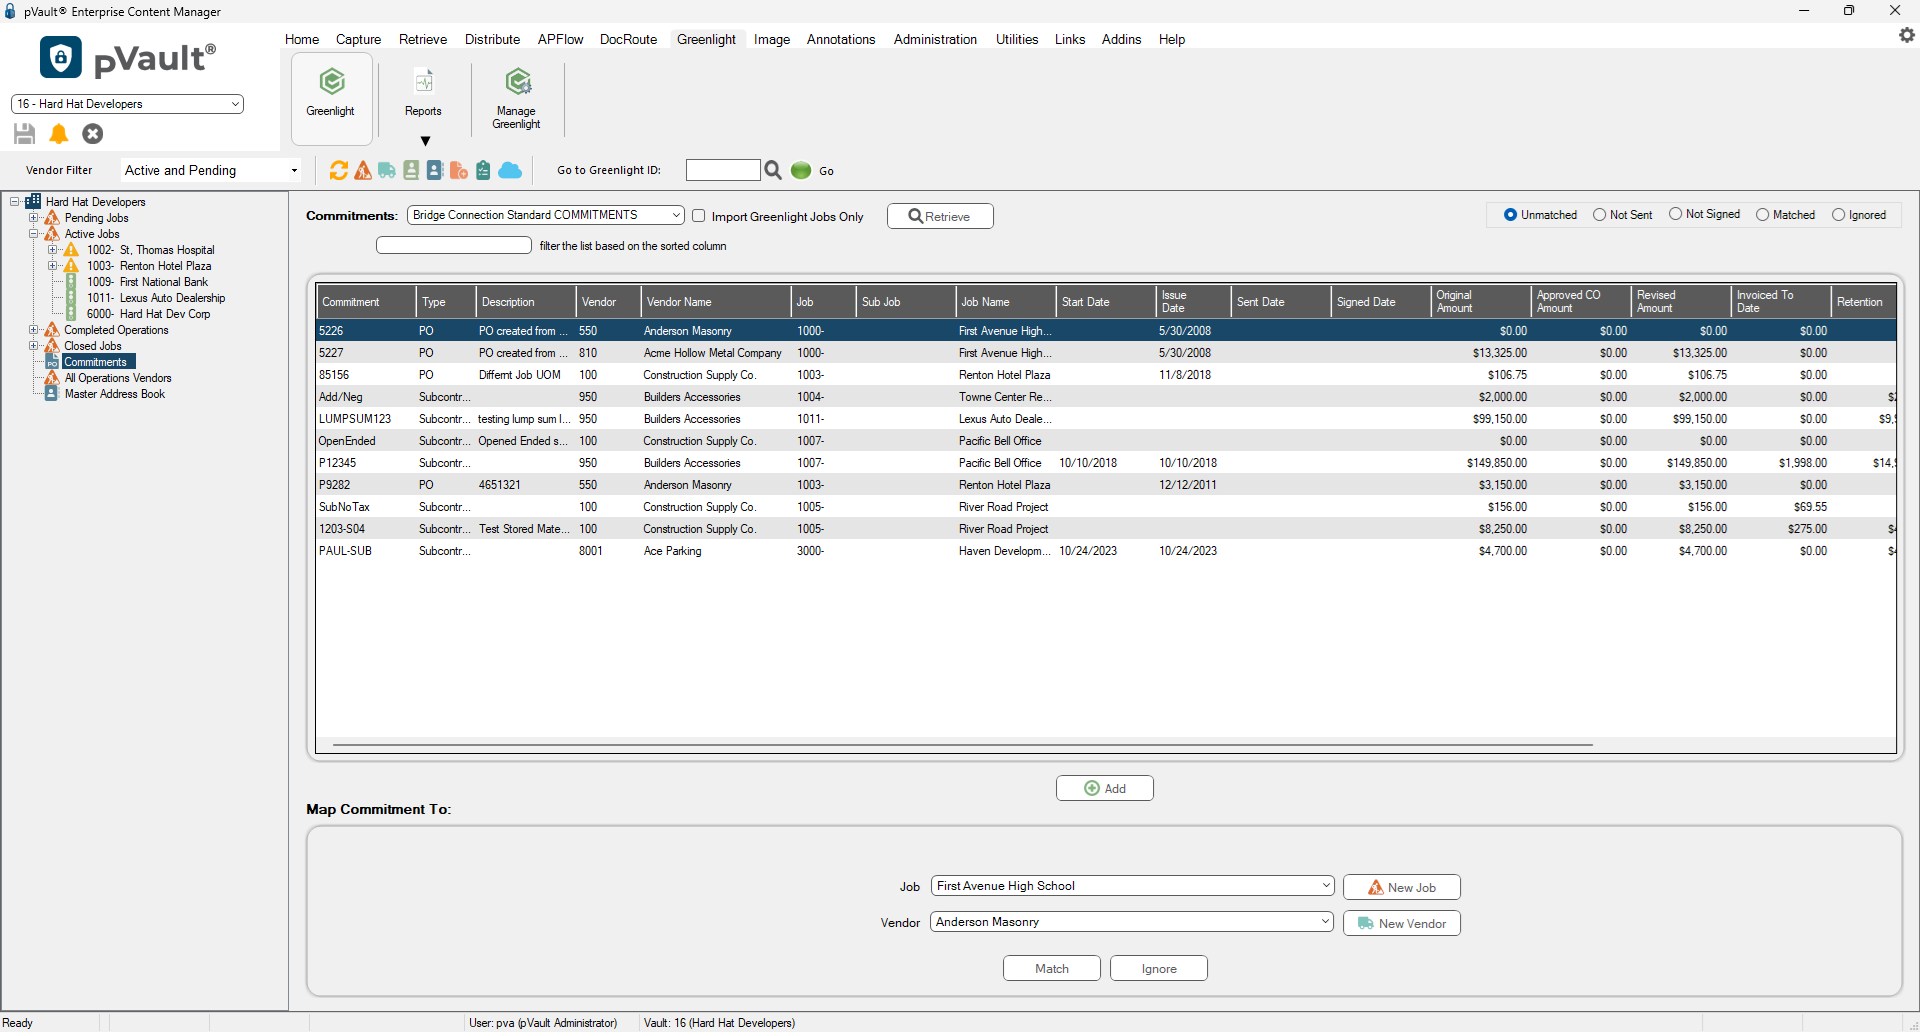Viewport: 1920px width, 1032px height.
Task: Click the green light icon of First National Bank
Action: pyautogui.click(x=72, y=282)
